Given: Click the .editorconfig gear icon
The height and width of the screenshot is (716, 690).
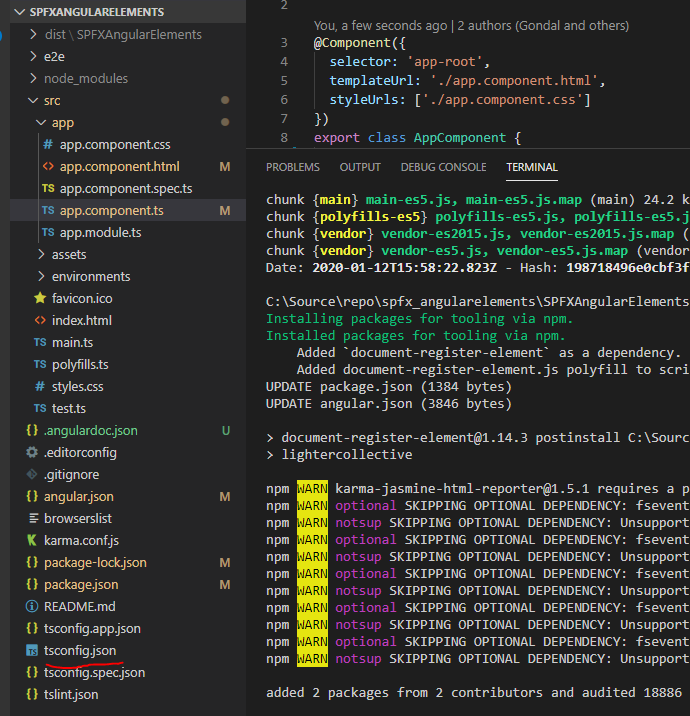Looking at the screenshot, I should 32,452.
